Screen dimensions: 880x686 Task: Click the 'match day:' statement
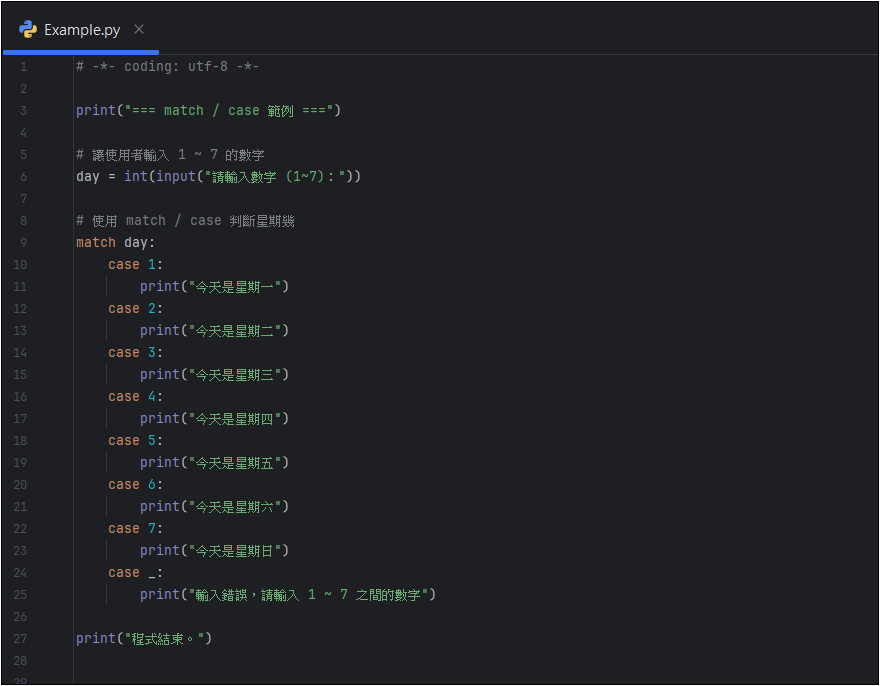pos(116,242)
